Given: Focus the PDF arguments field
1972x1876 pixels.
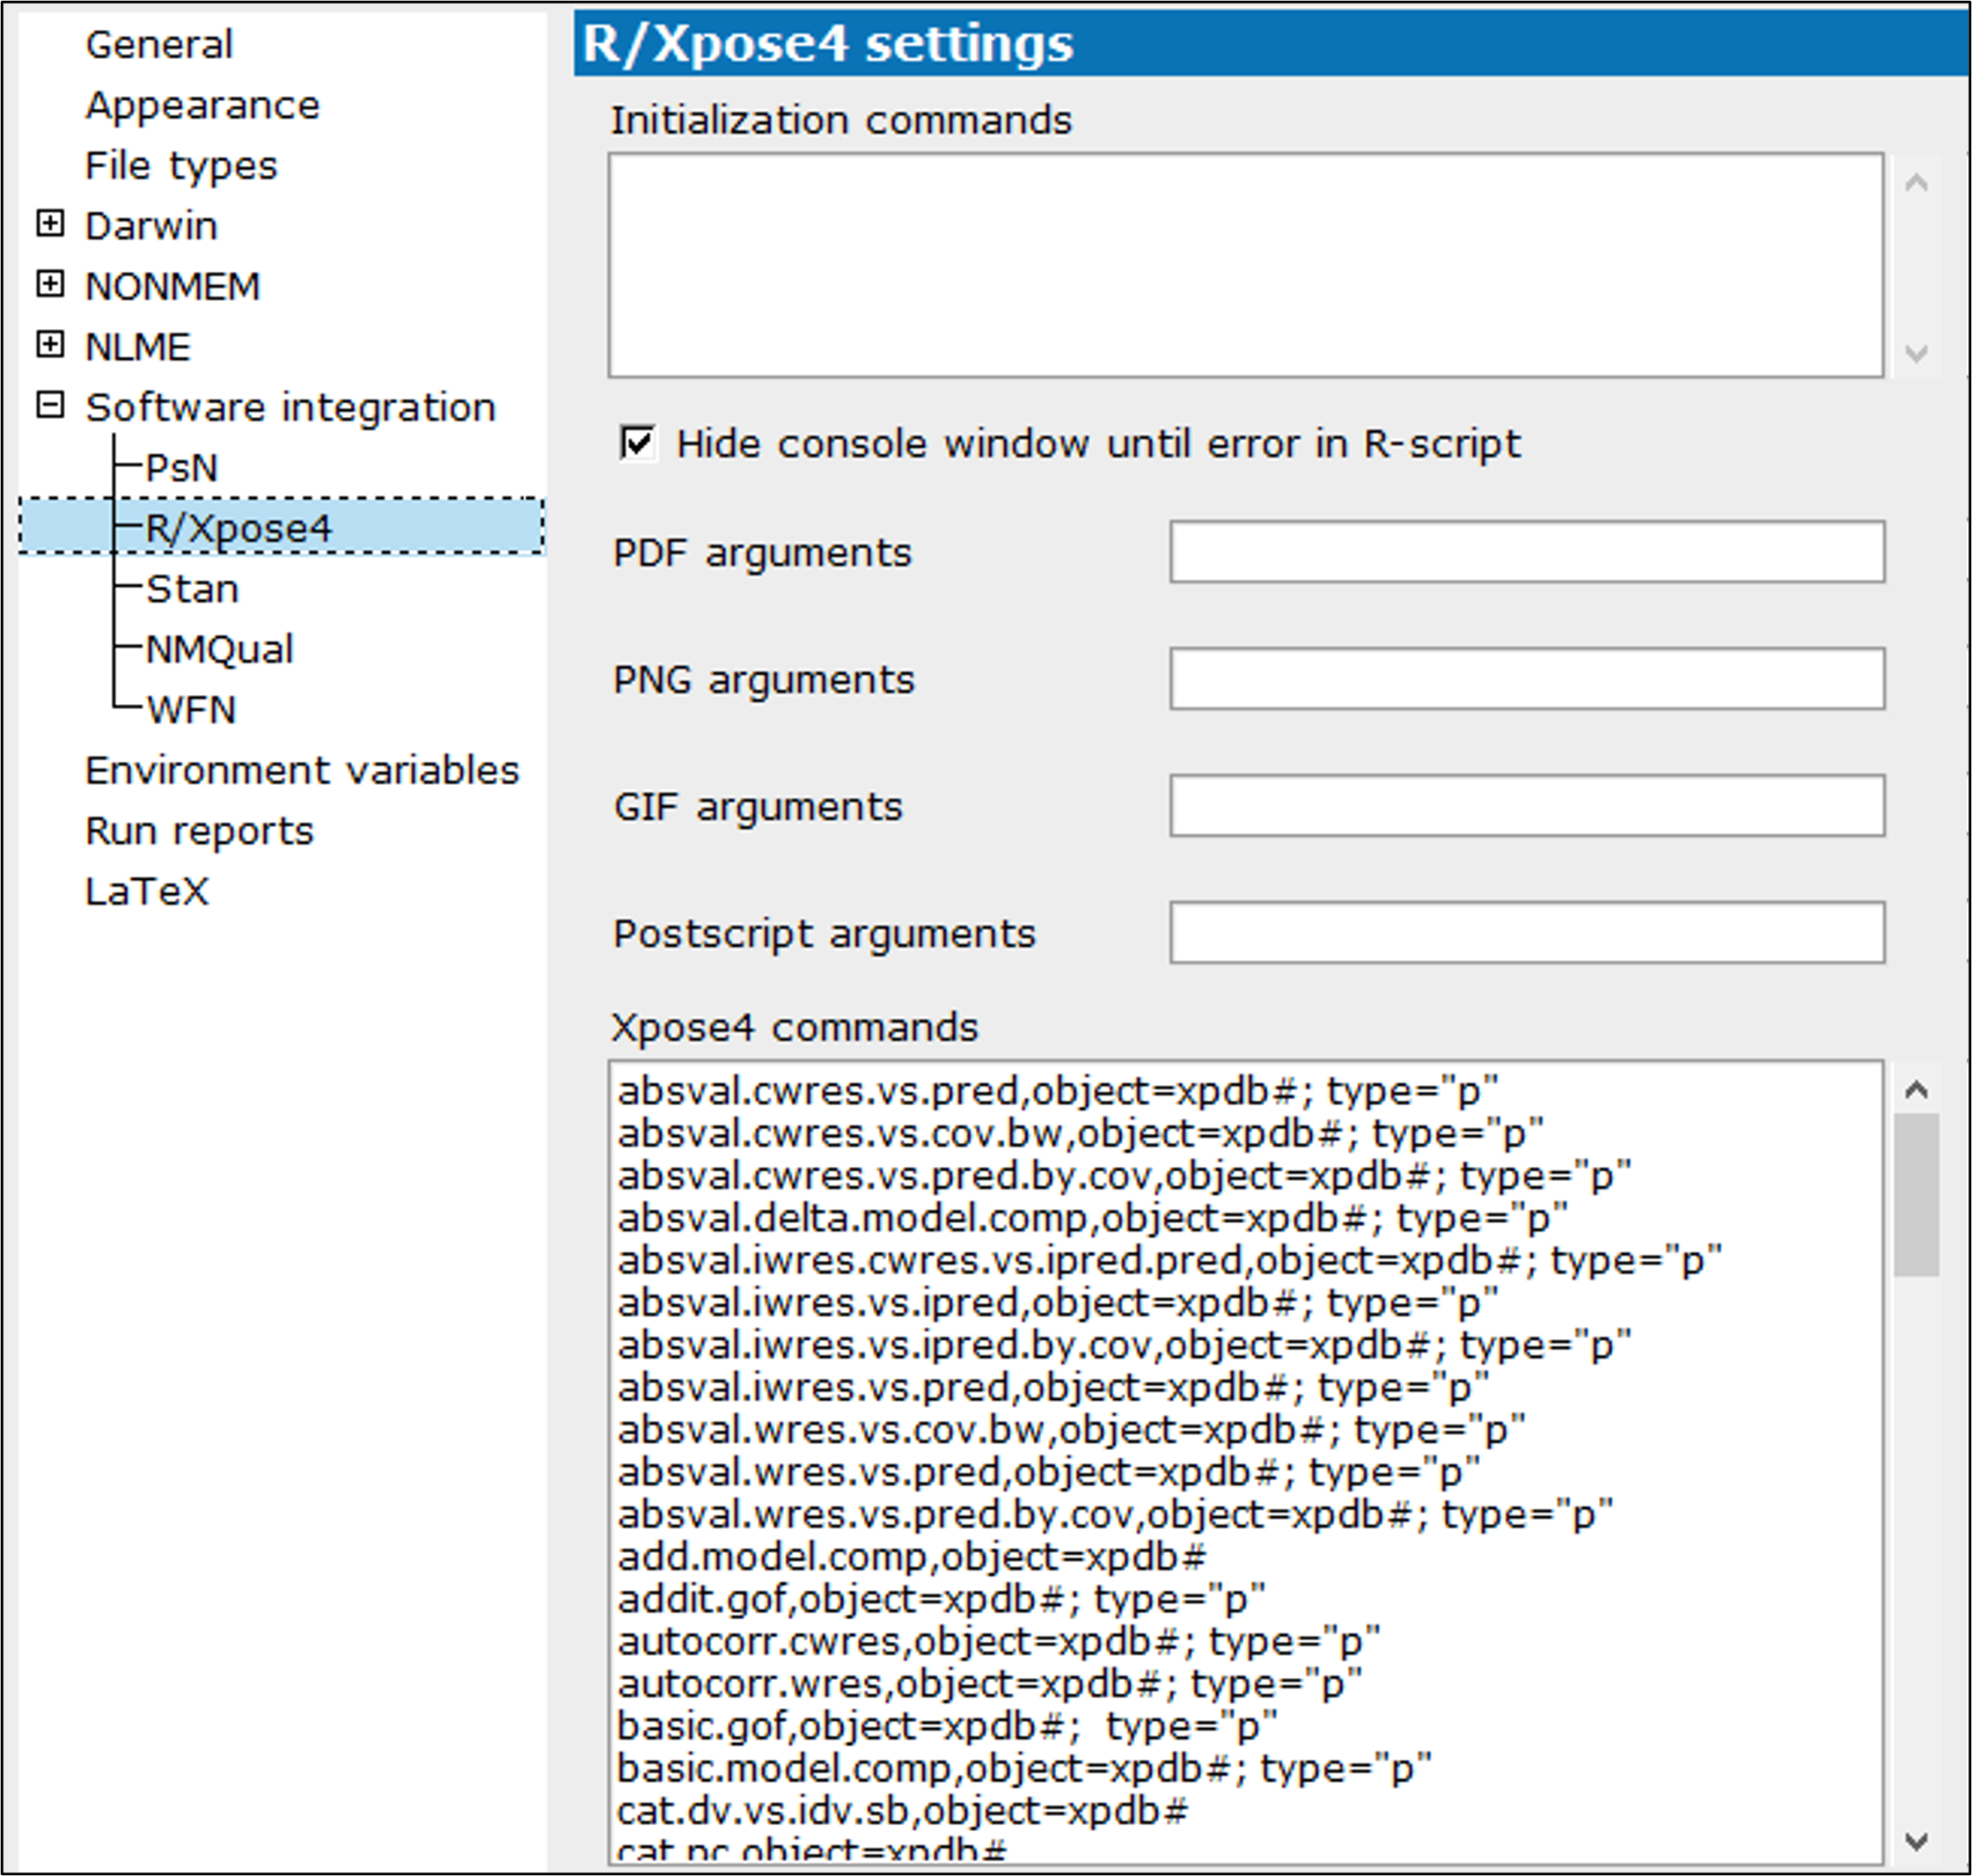Looking at the screenshot, I should (1527, 551).
